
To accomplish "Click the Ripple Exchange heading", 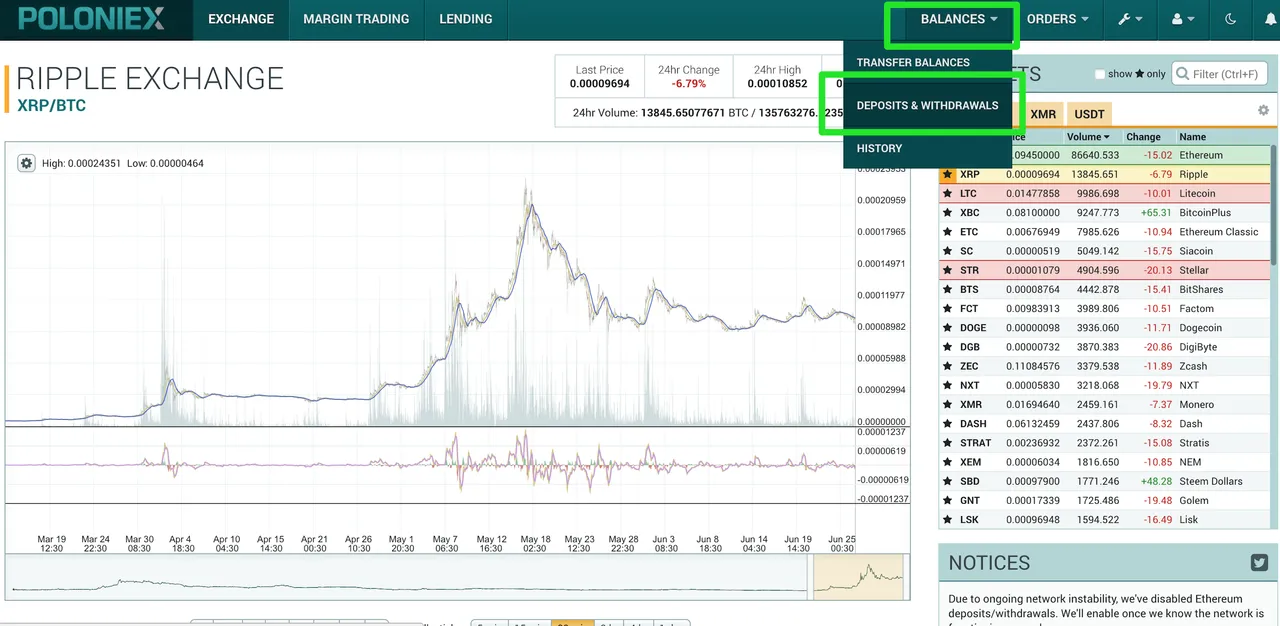I will (150, 78).
